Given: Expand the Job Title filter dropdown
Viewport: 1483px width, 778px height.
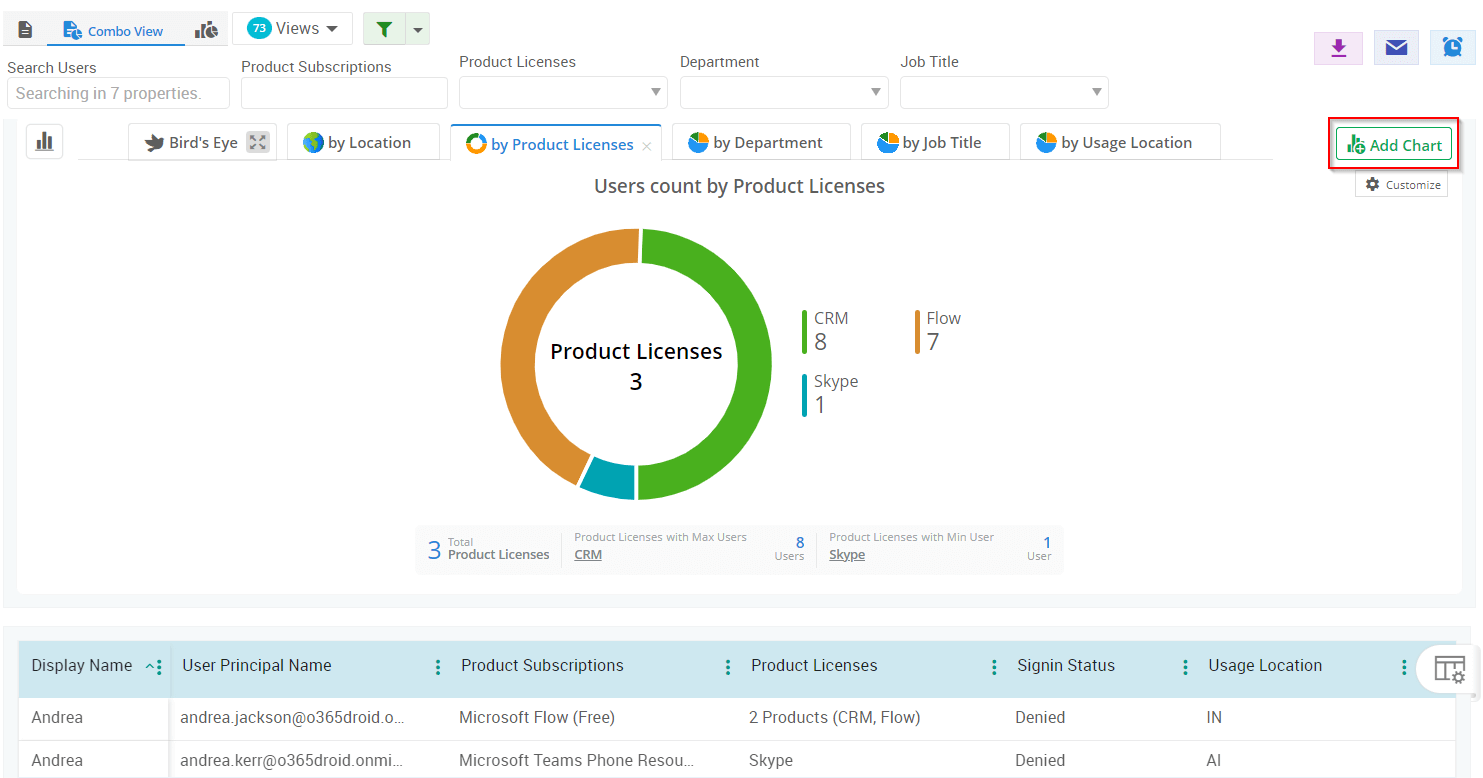Looking at the screenshot, I should (x=1004, y=92).
